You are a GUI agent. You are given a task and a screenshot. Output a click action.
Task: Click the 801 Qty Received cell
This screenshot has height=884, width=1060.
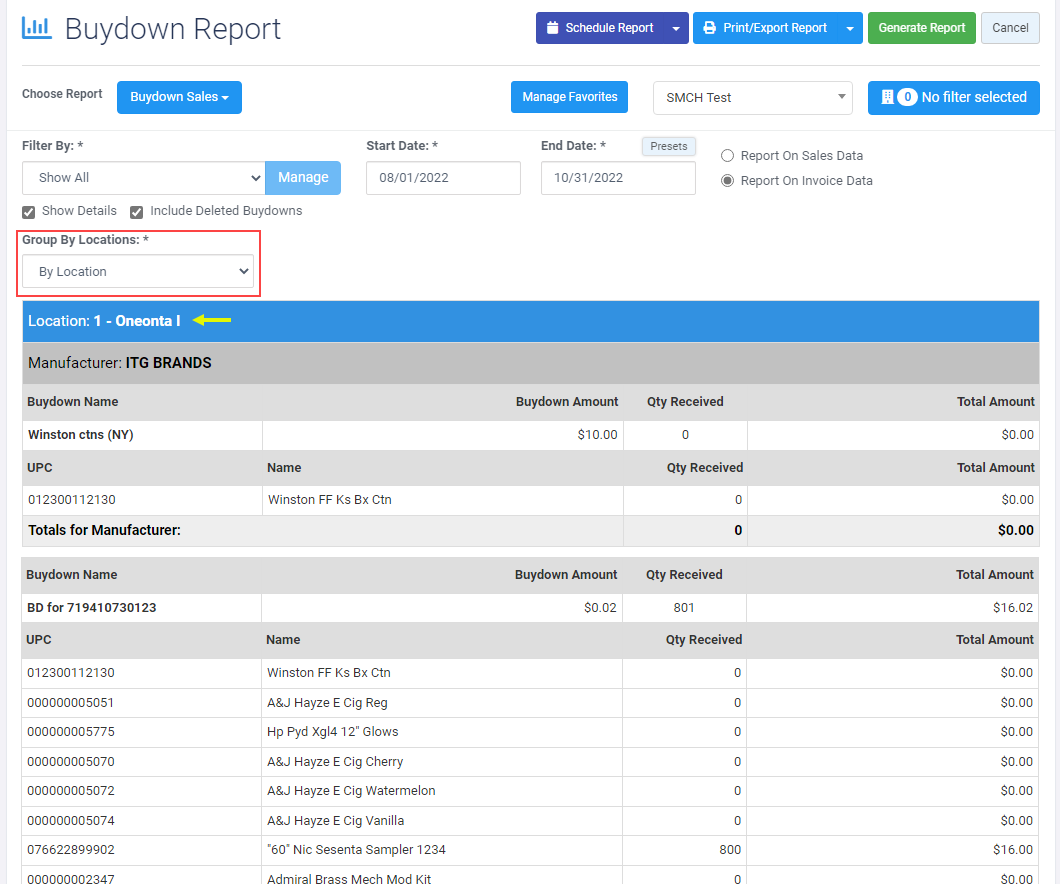[x=684, y=608]
